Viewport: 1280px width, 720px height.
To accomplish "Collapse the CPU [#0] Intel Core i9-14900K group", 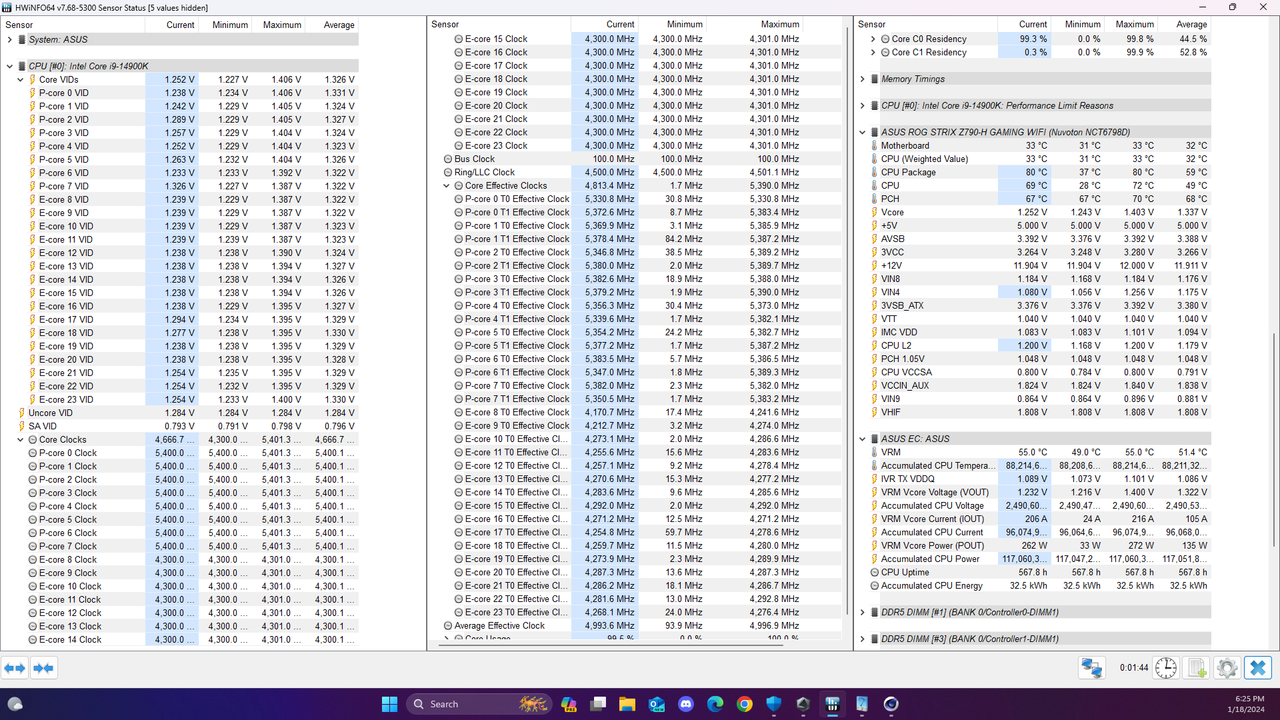I will pos(10,66).
